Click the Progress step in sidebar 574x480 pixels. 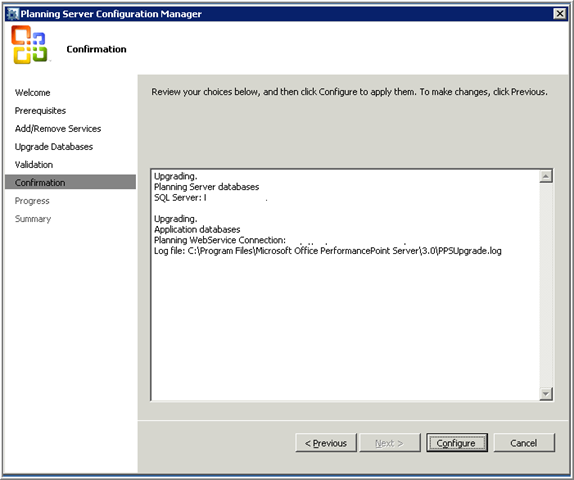[x=32, y=201]
